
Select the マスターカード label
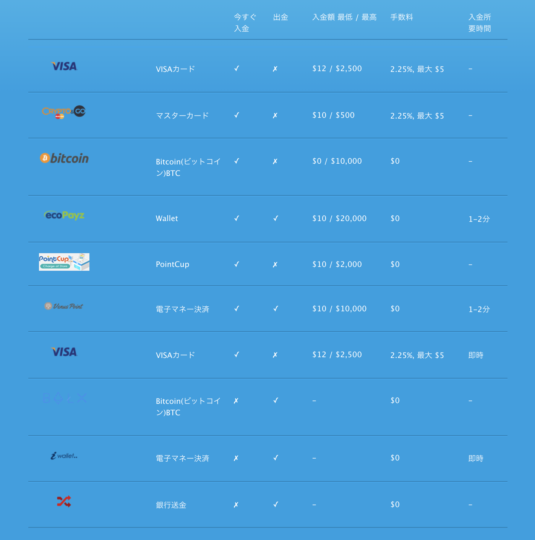[x=182, y=115]
